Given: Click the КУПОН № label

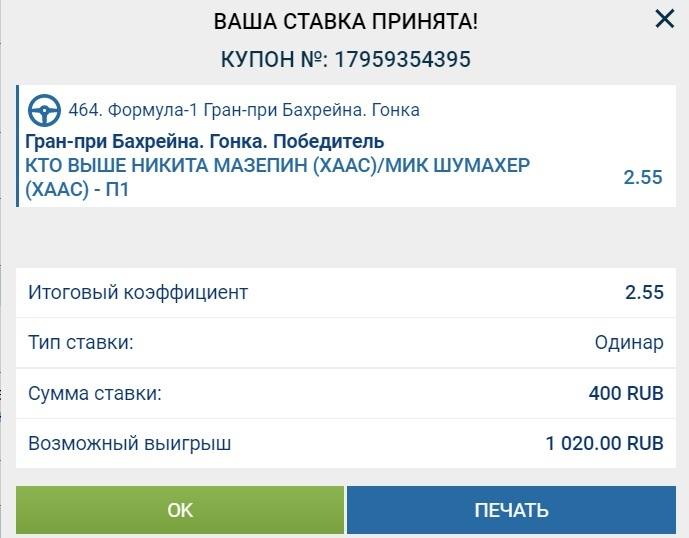Looking at the screenshot, I should [x=274, y=59].
